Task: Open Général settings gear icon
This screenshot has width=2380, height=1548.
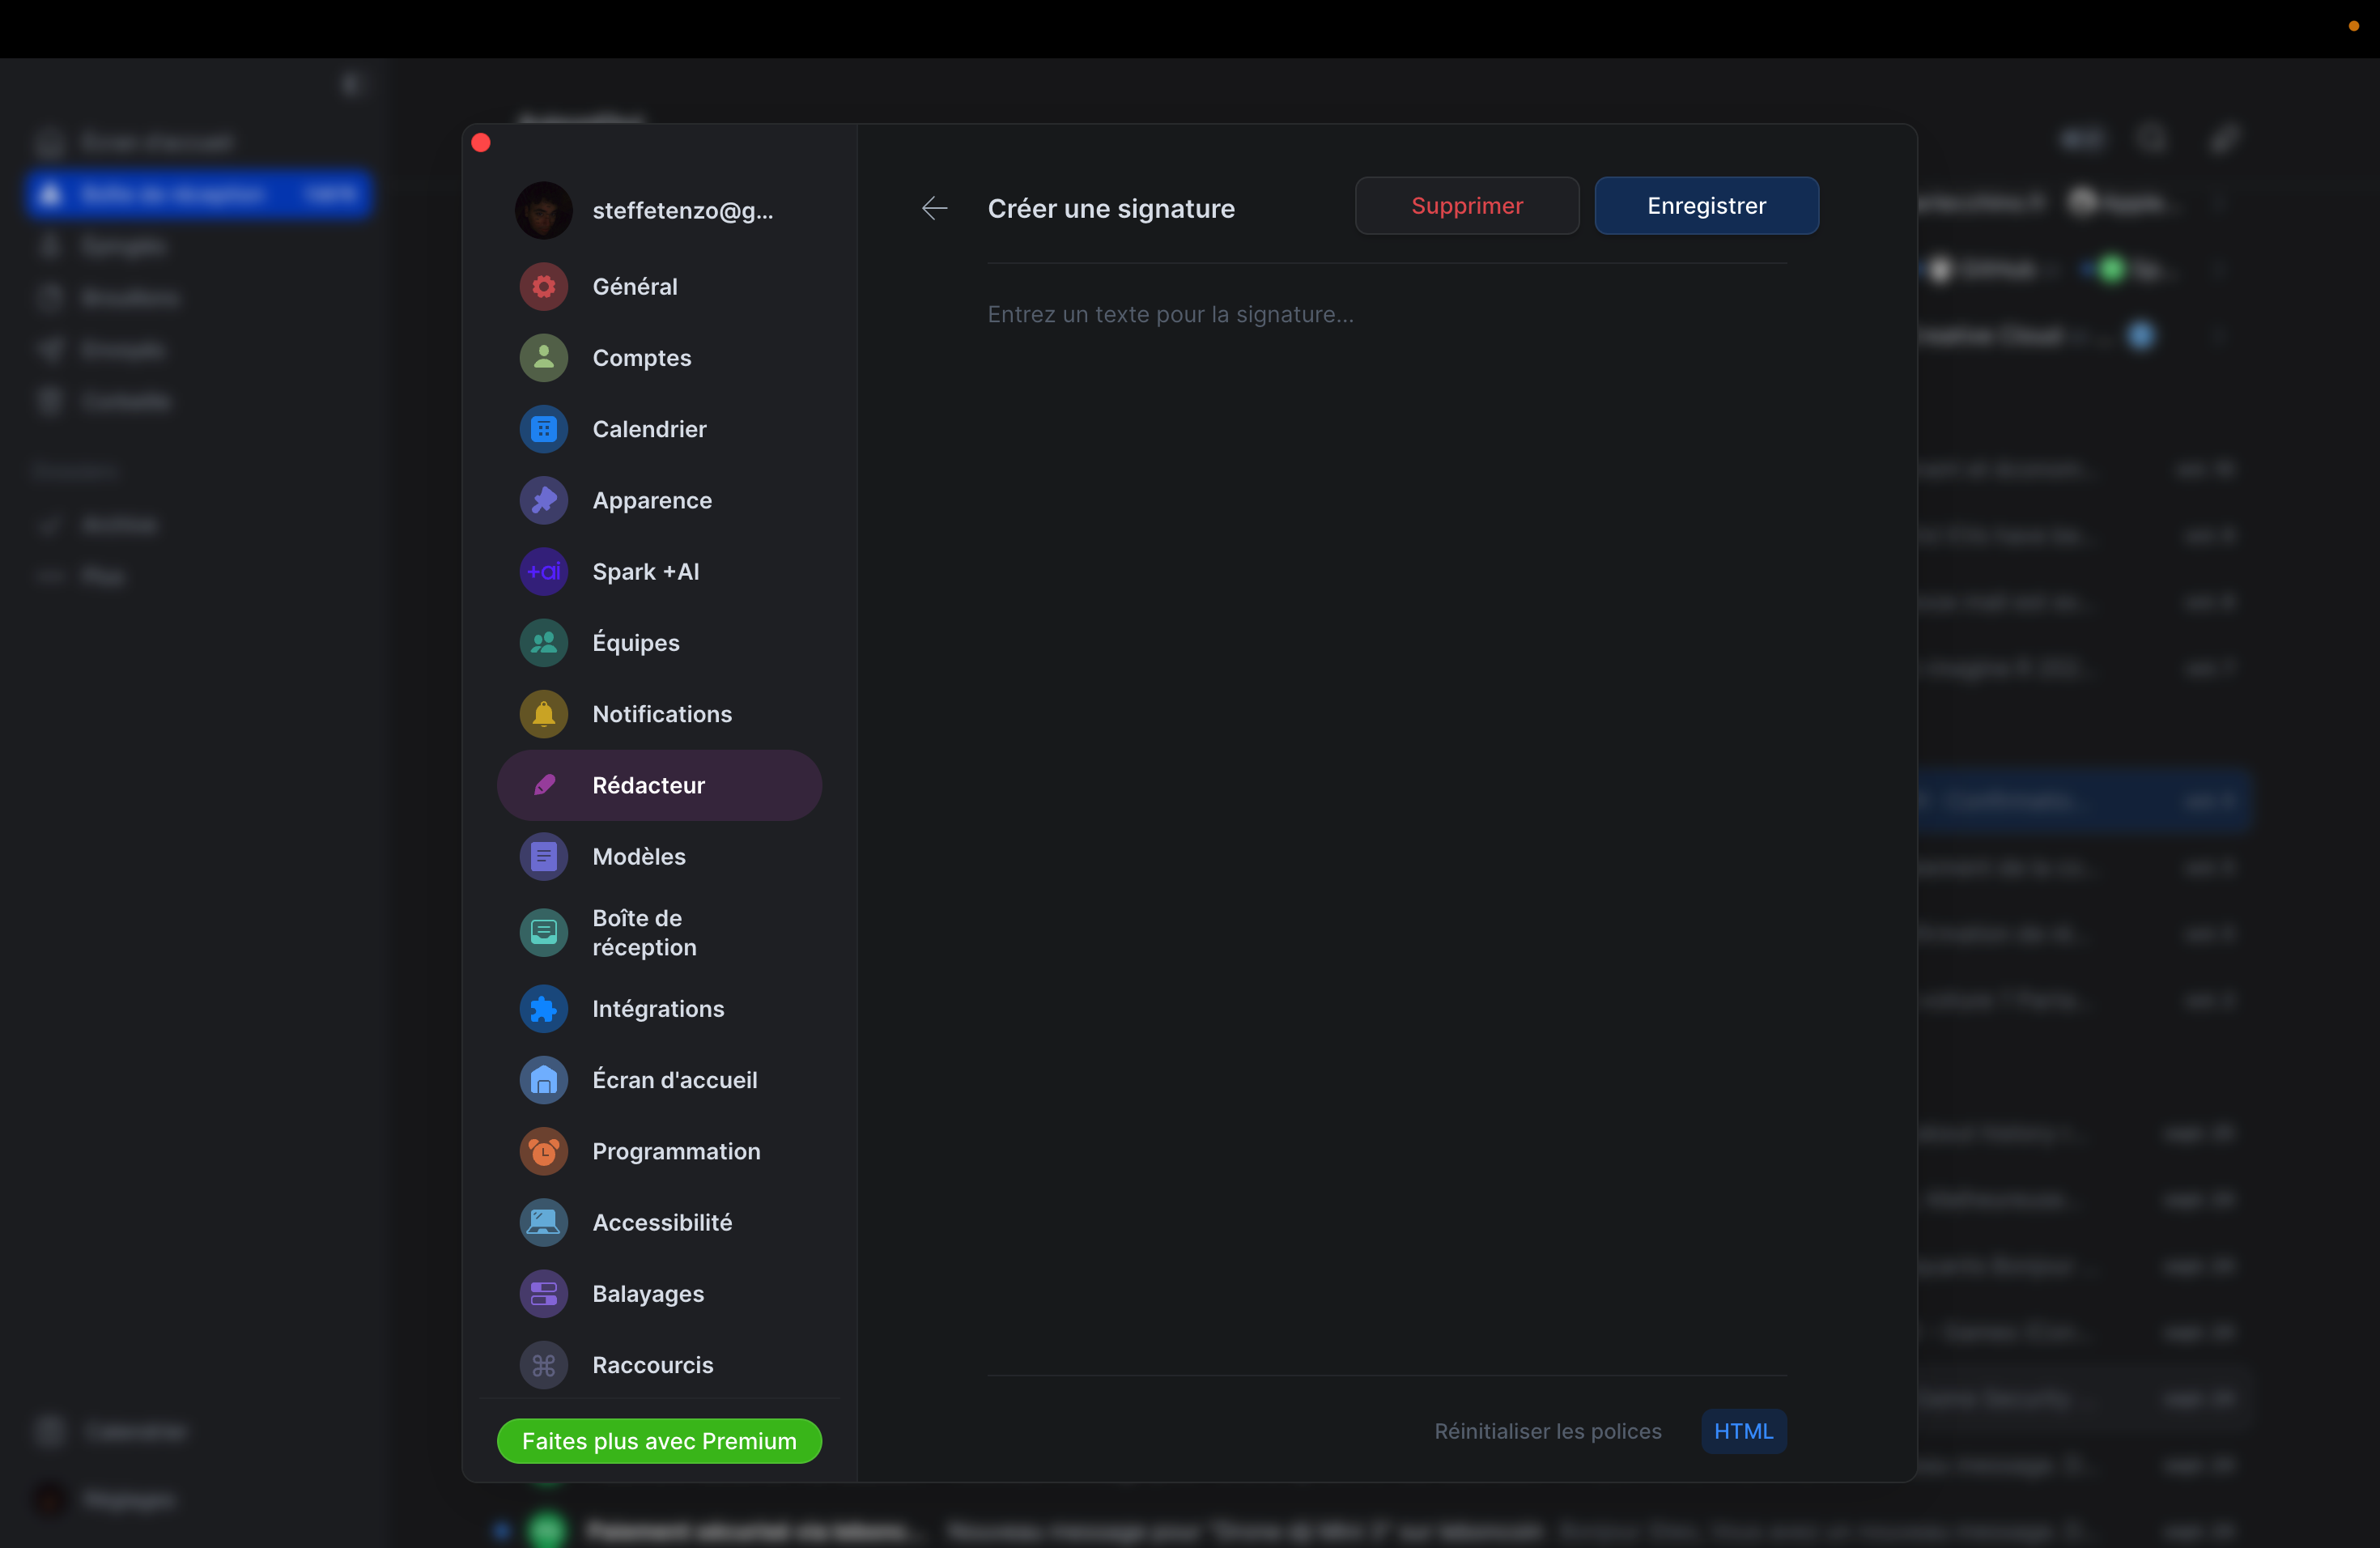Action: click(x=543, y=287)
